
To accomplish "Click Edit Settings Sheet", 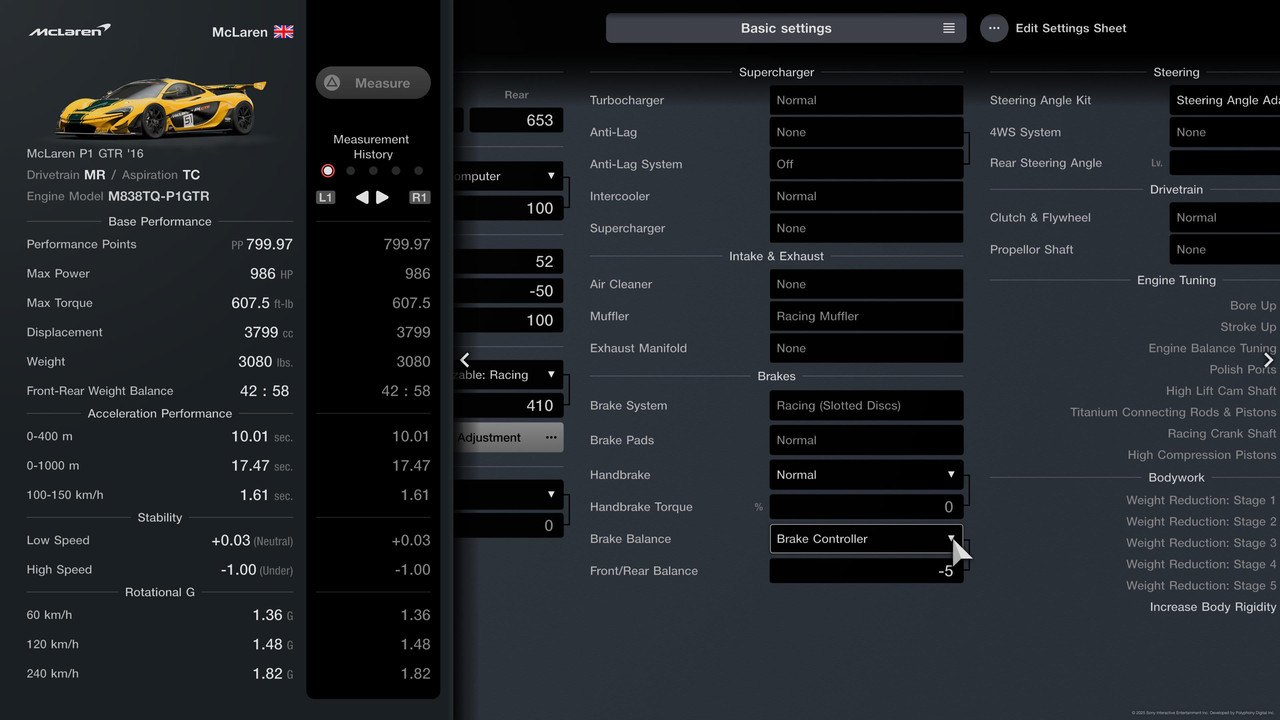I will [x=1071, y=28].
